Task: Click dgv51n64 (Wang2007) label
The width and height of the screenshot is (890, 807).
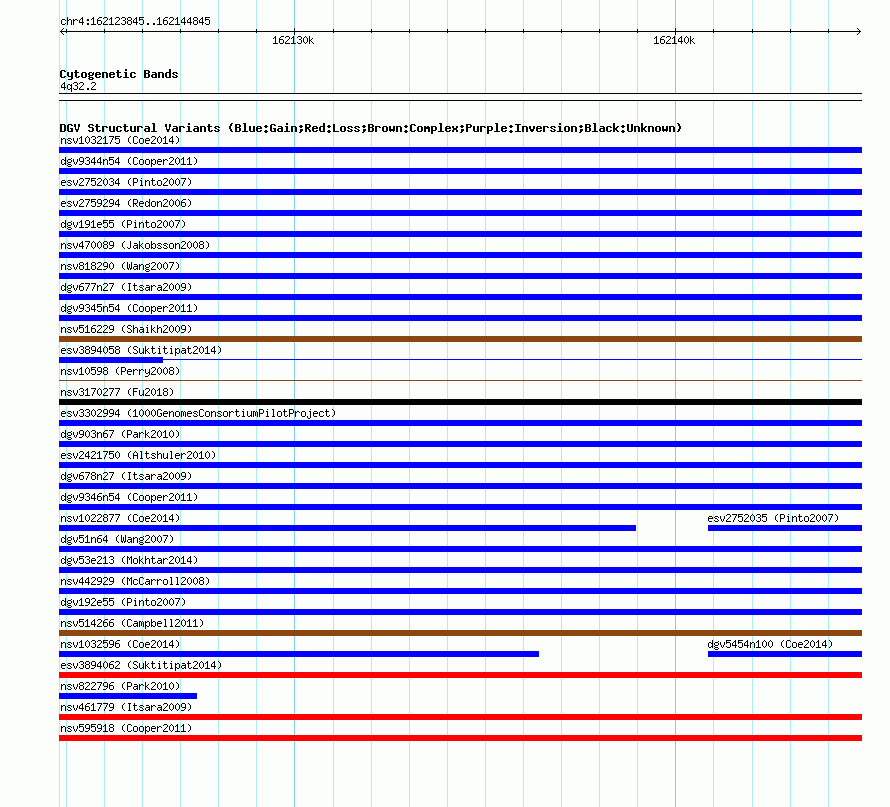Action: coord(117,539)
